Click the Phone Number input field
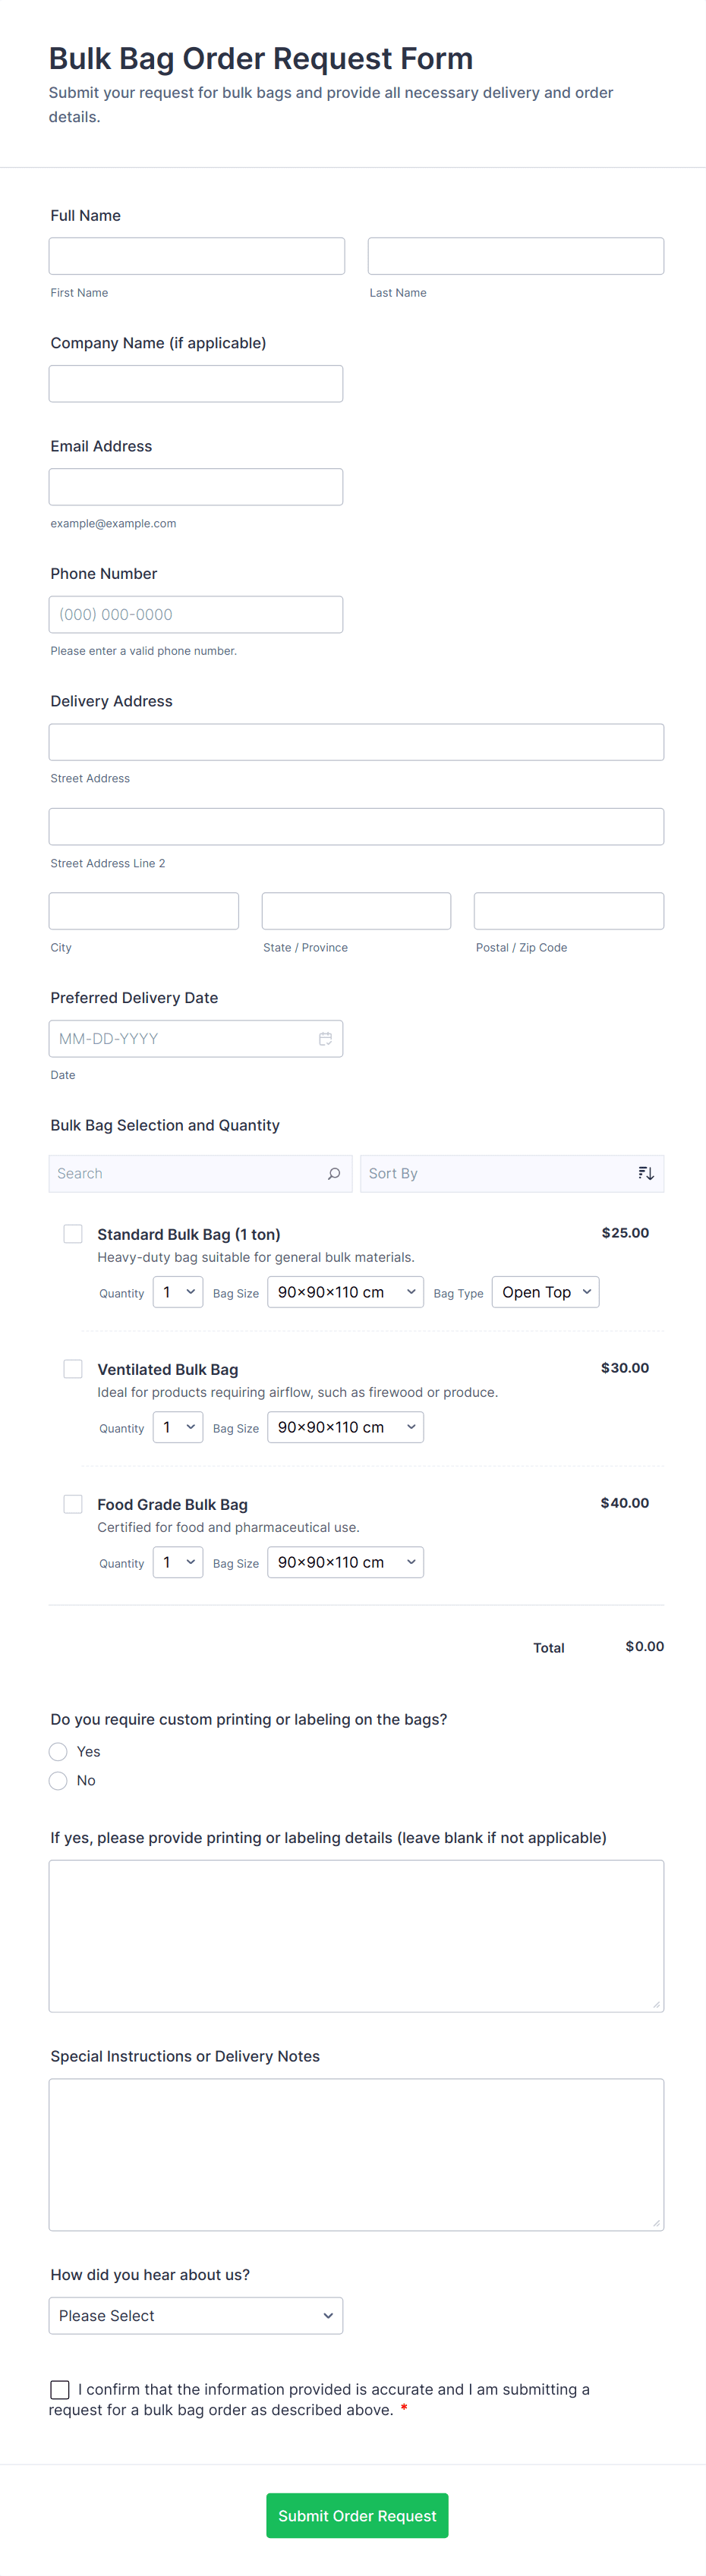Screen dimensions: 706x2576 (196, 615)
